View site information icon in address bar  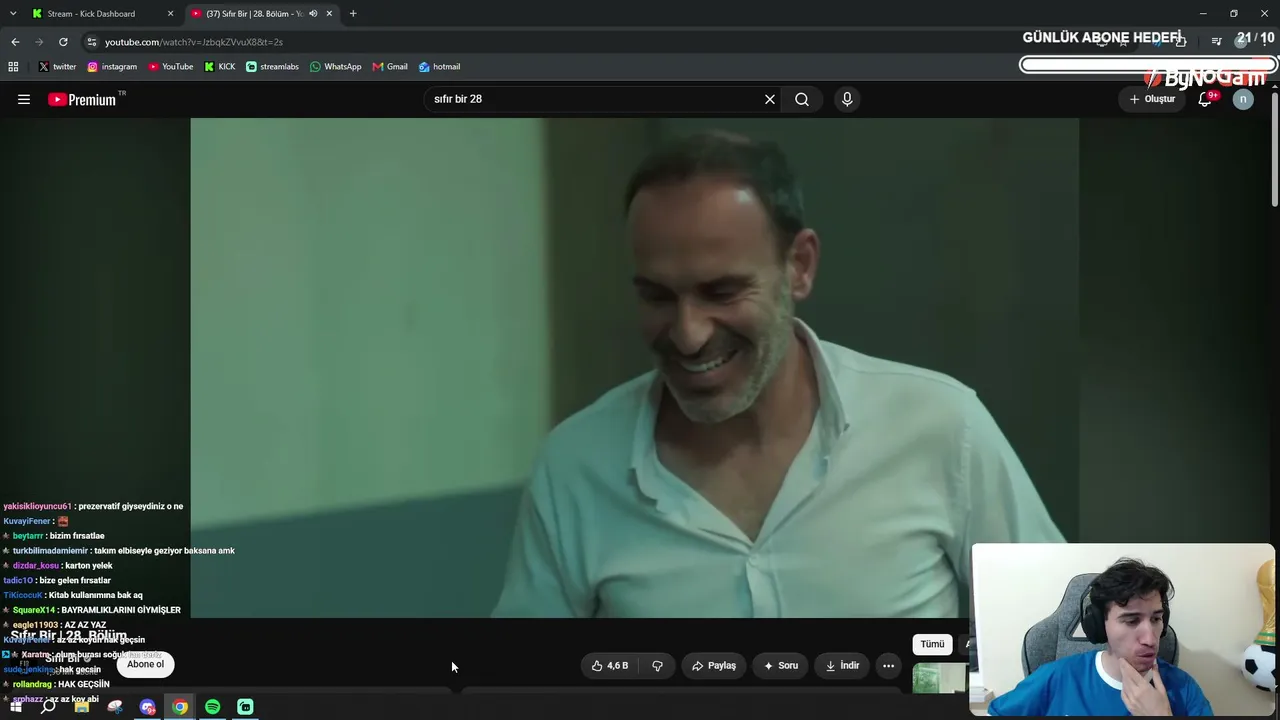92,42
